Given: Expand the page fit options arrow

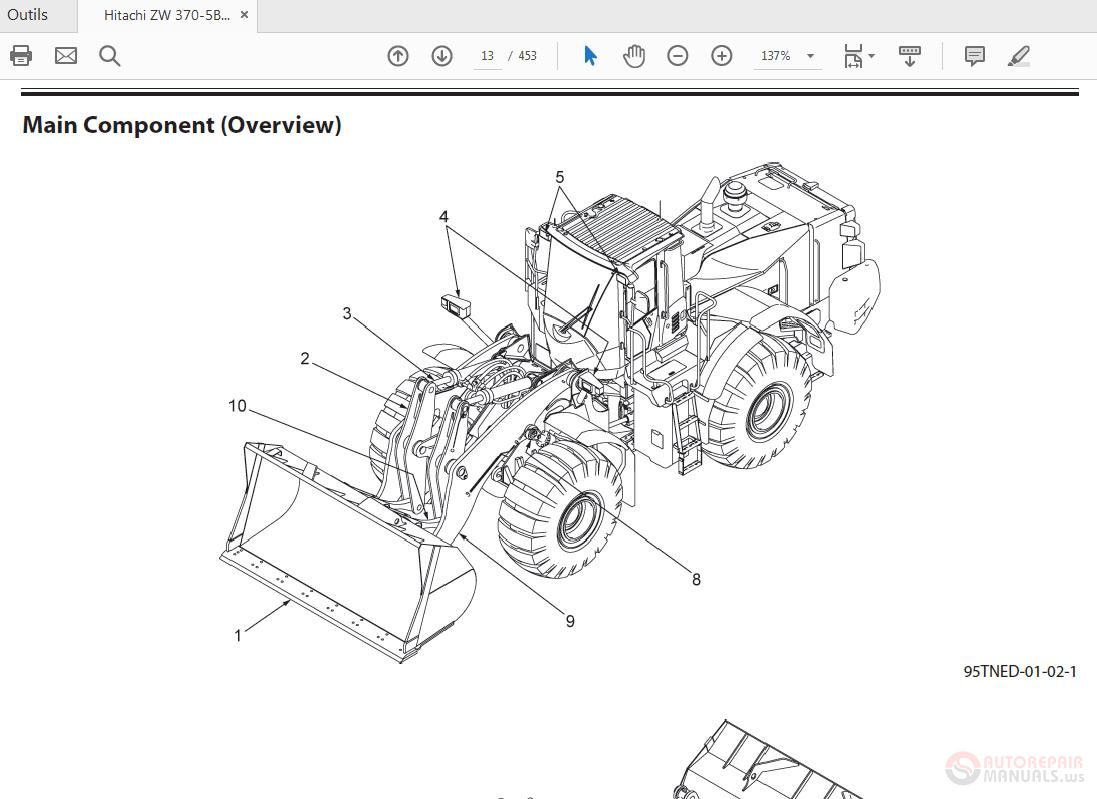Looking at the screenshot, I should pyautogui.click(x=869, y=56).
